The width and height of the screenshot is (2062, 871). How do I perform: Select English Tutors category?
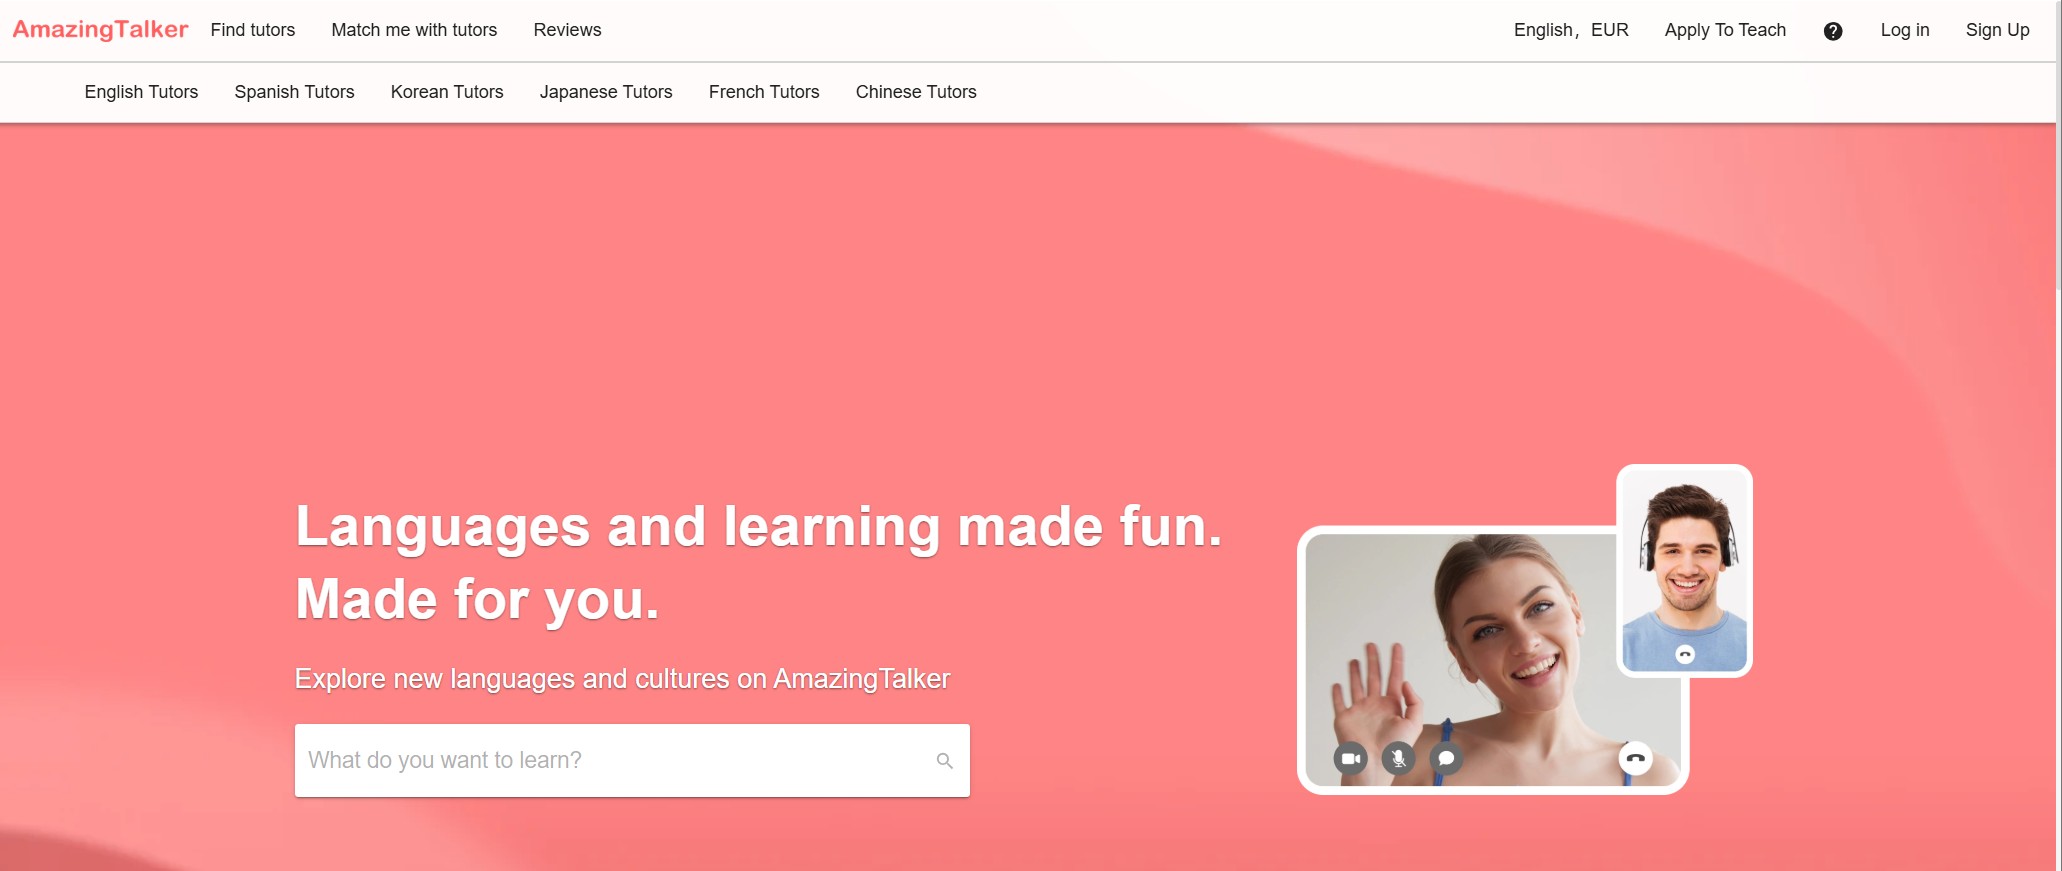(x=141, y=92)
